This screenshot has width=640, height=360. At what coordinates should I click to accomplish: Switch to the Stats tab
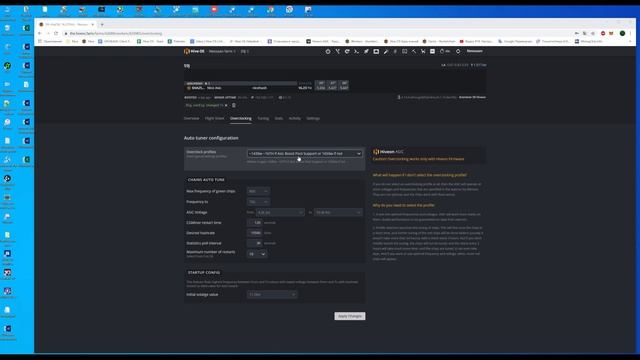point(279,118)
